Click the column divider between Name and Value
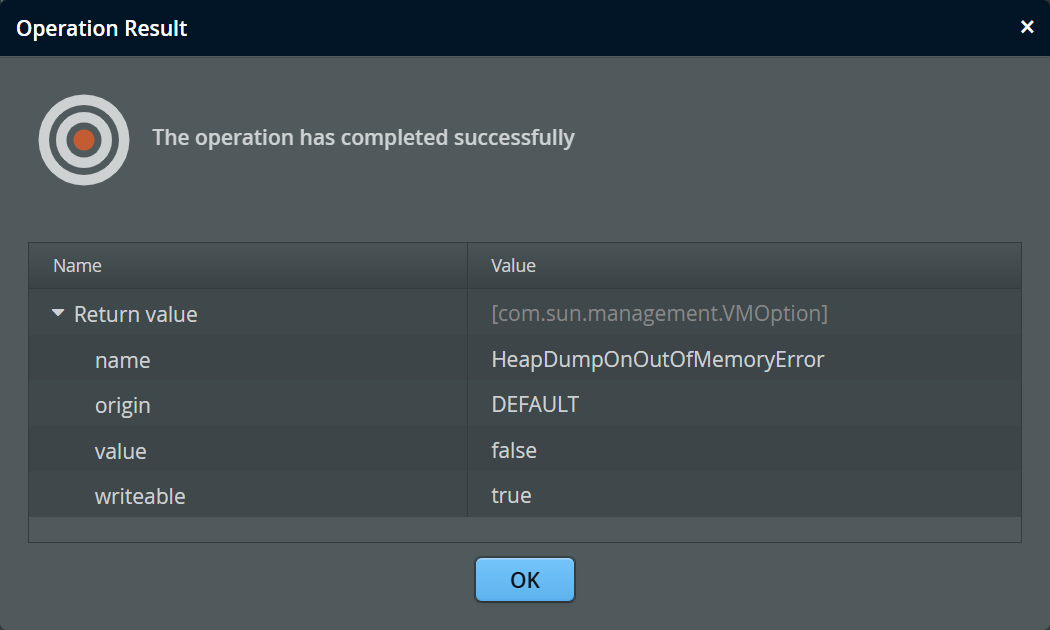Viewport: 1050px width, 630px height. [467, 266]
